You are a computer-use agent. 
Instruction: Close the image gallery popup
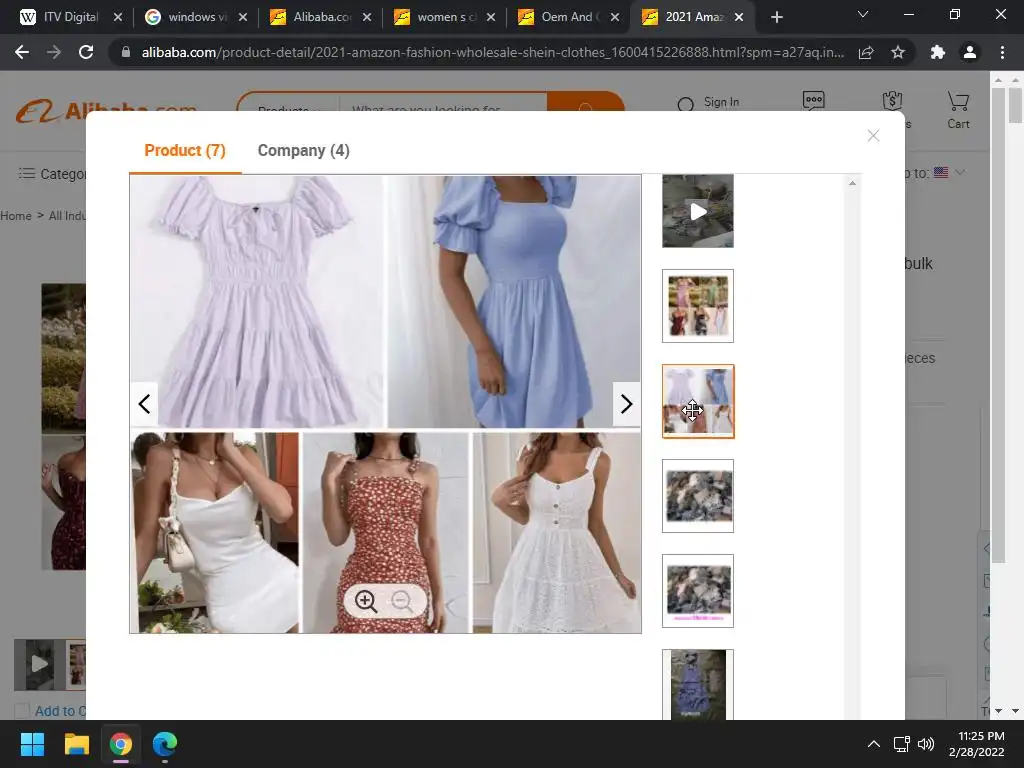[873, 136]
